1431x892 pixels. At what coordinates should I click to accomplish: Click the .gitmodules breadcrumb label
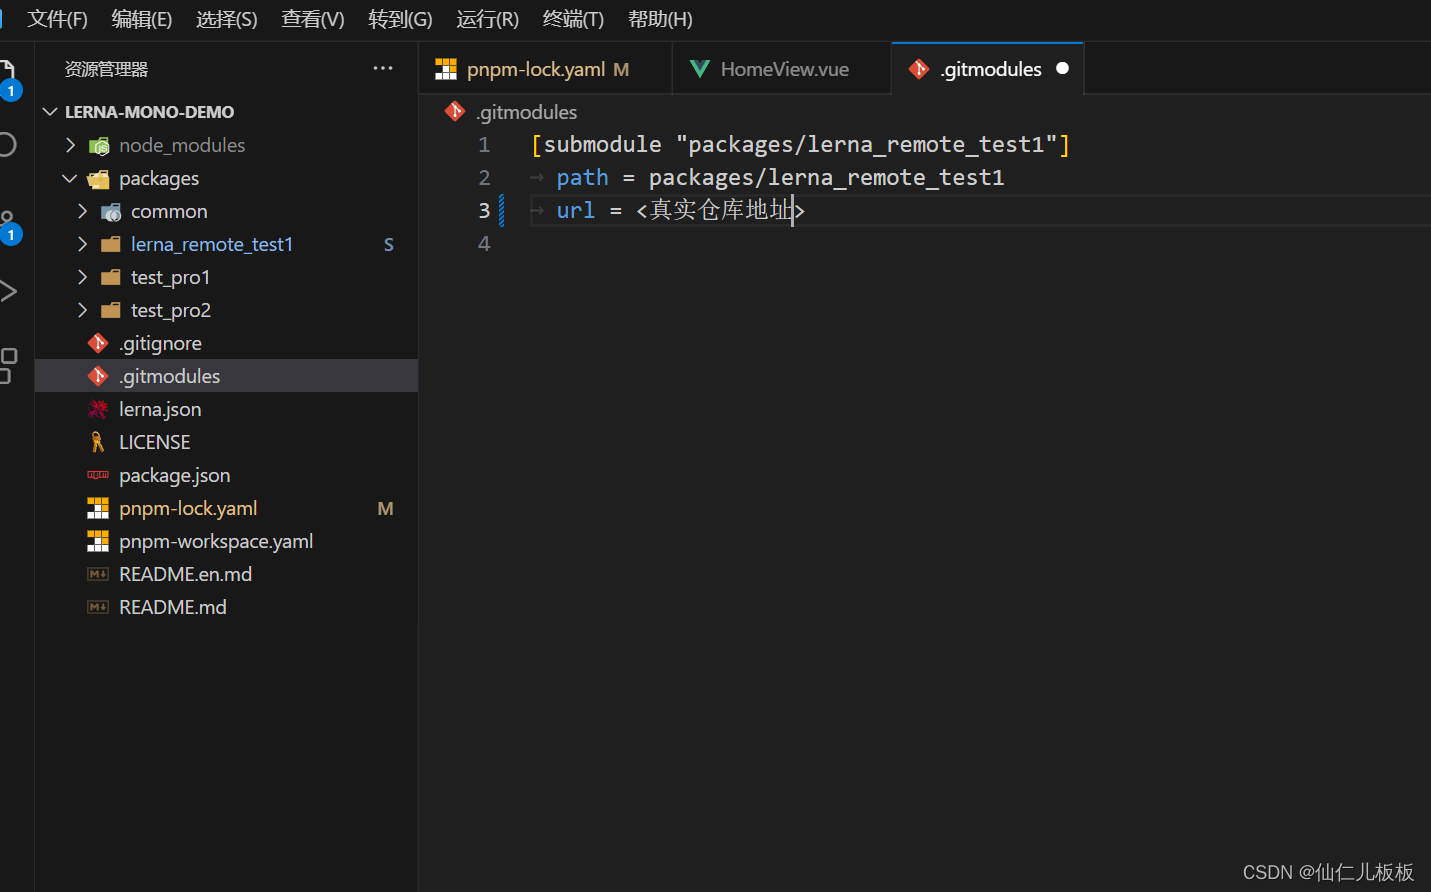526,112
